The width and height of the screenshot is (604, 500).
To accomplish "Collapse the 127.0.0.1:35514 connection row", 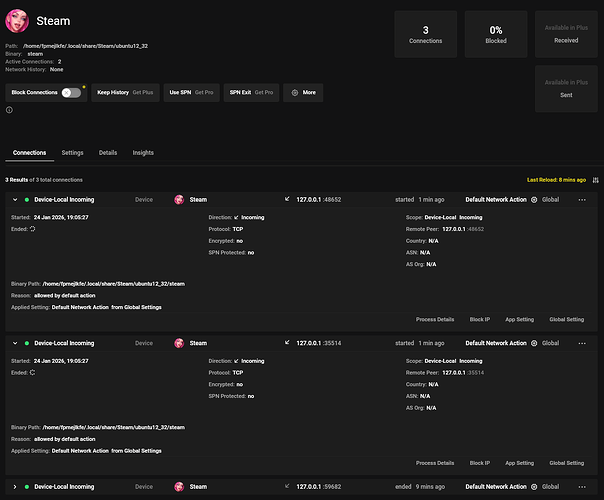I will pos(14,343).
